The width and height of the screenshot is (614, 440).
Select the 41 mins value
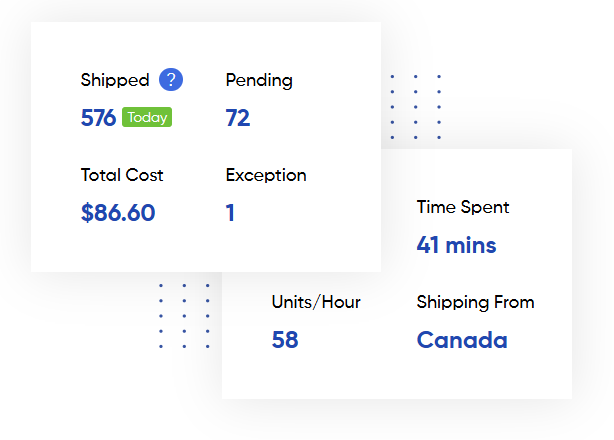point(456,245)
